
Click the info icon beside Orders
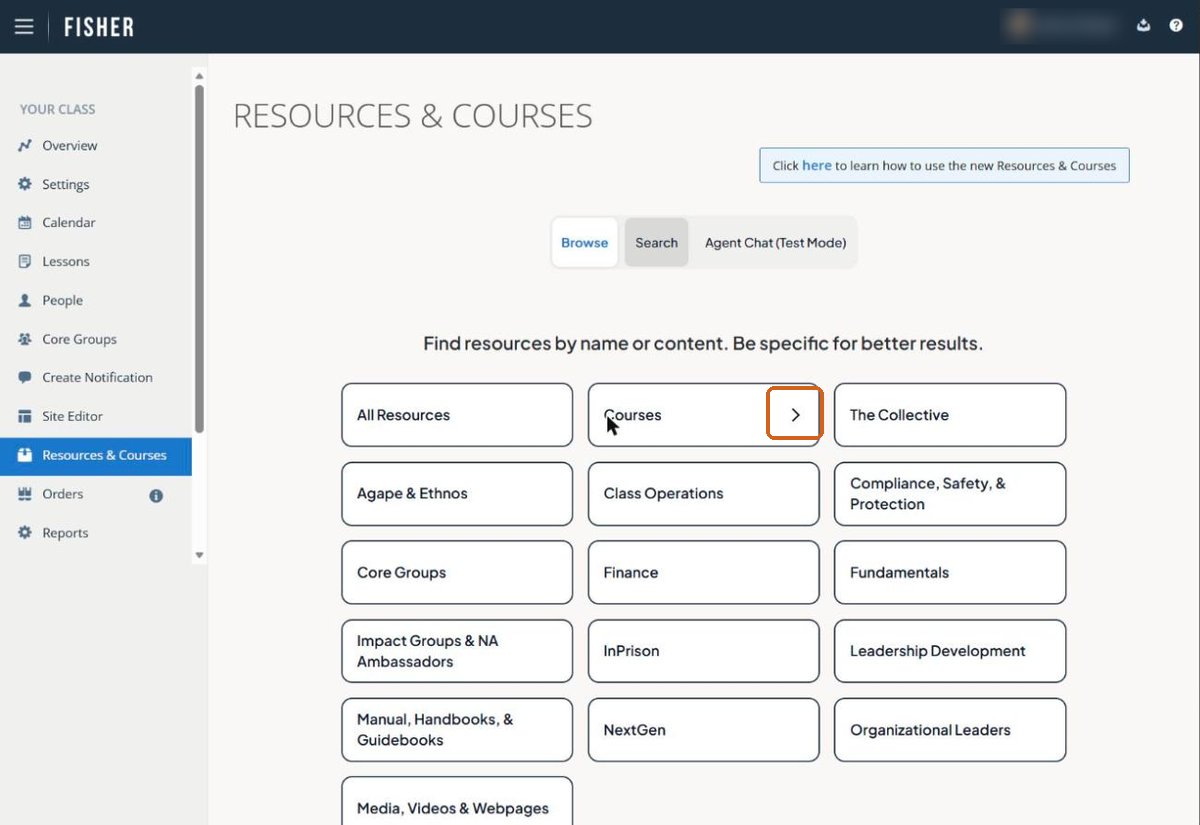(156, 495)
